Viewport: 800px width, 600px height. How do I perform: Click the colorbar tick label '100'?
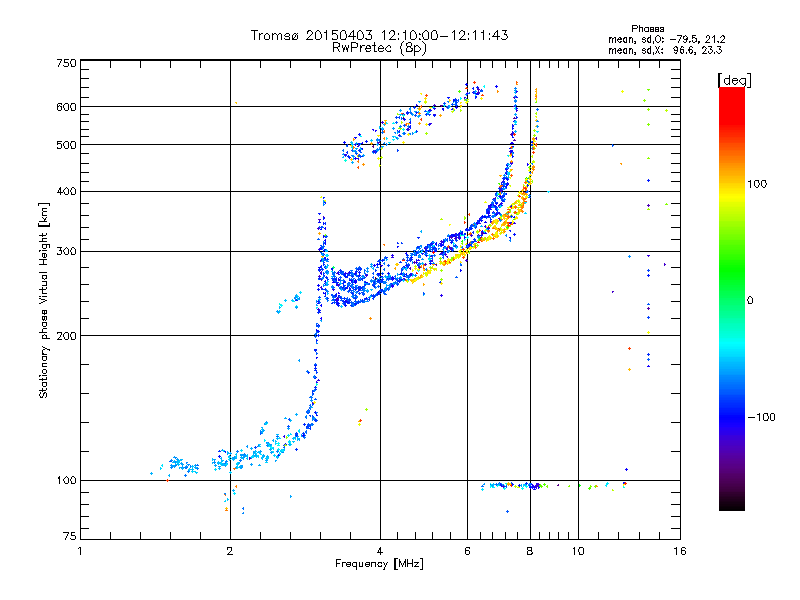tap(757, 184)
